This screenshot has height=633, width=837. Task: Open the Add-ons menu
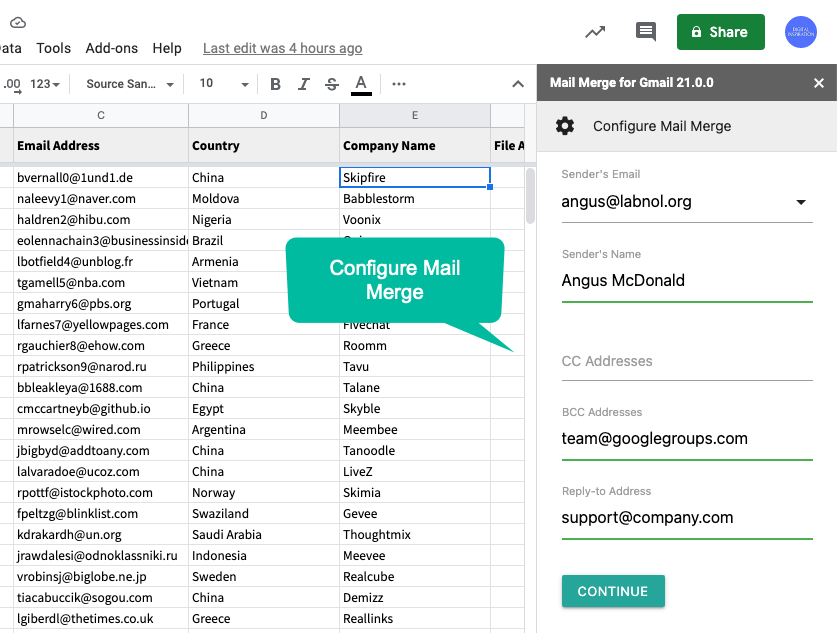[113, 47]
